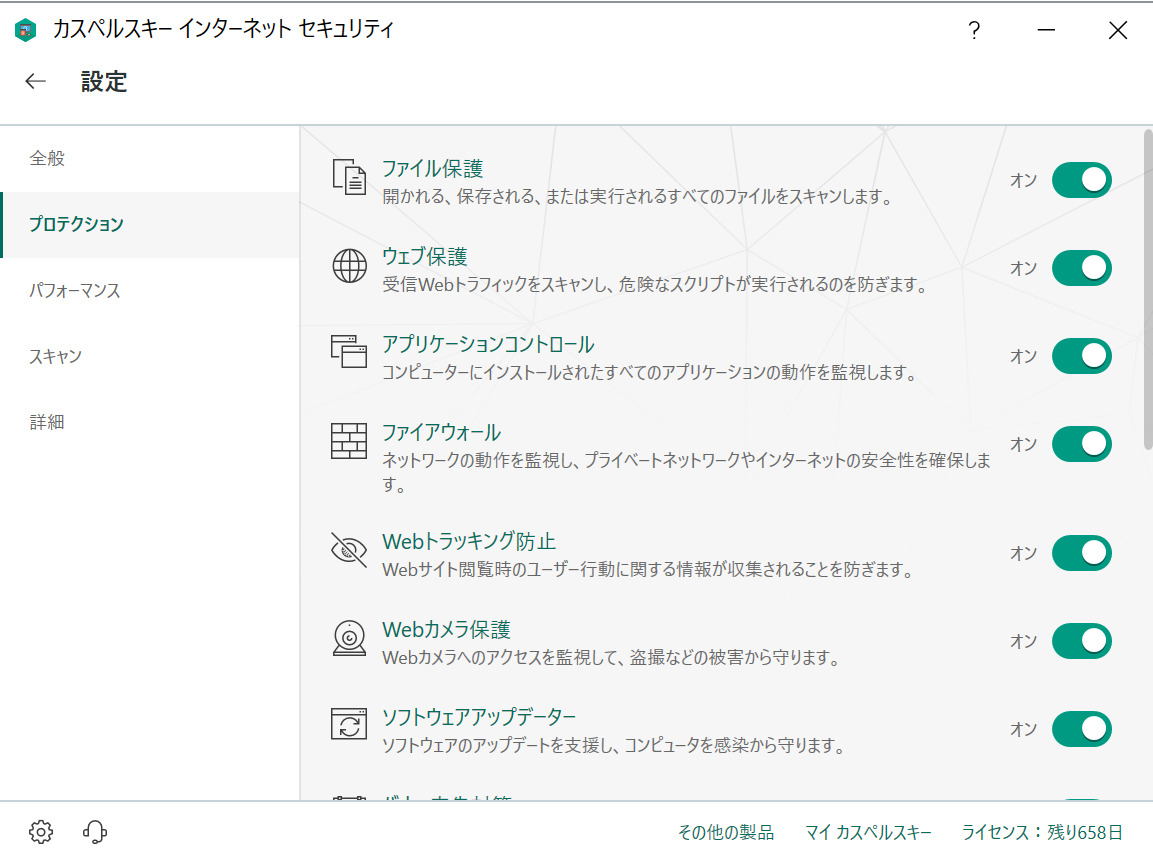Image resolution: width=1153 pixels, height=861 pixels.
Task: Disable the ファイアウォール switch
Action: 1082,444
